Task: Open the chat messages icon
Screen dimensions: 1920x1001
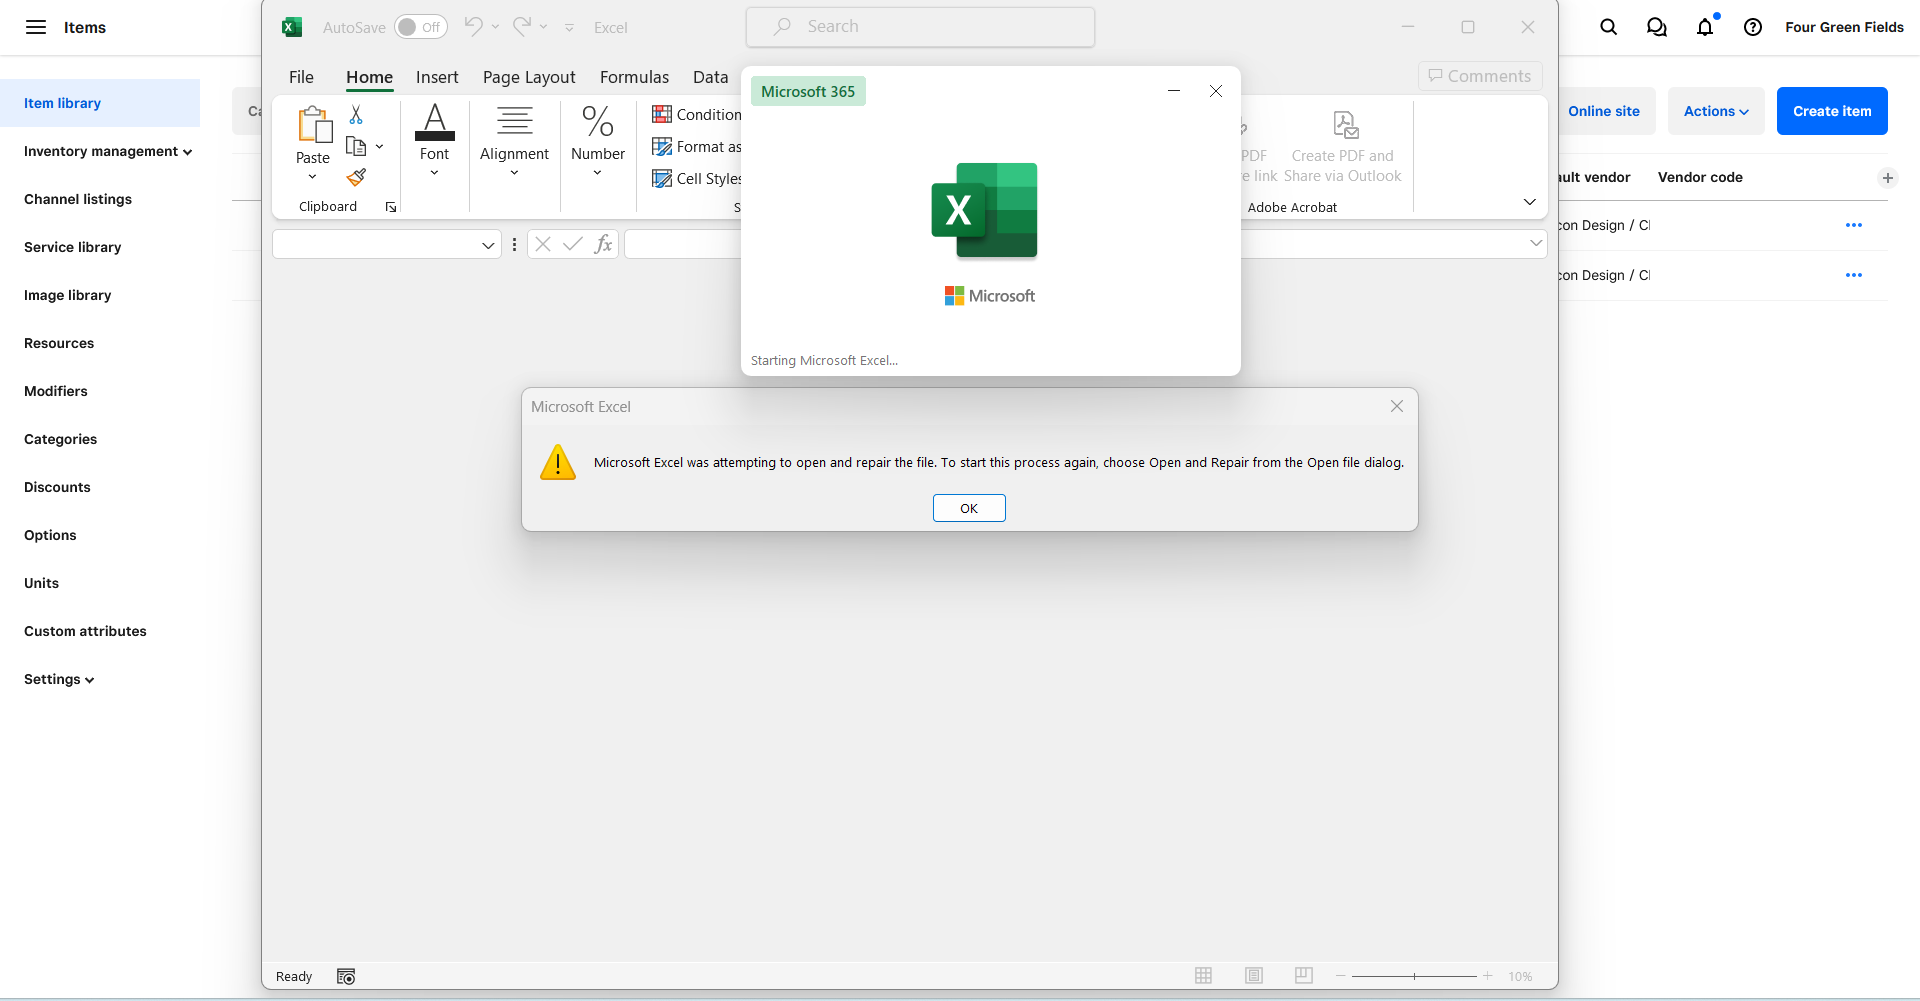Action: coord(1657,27)
